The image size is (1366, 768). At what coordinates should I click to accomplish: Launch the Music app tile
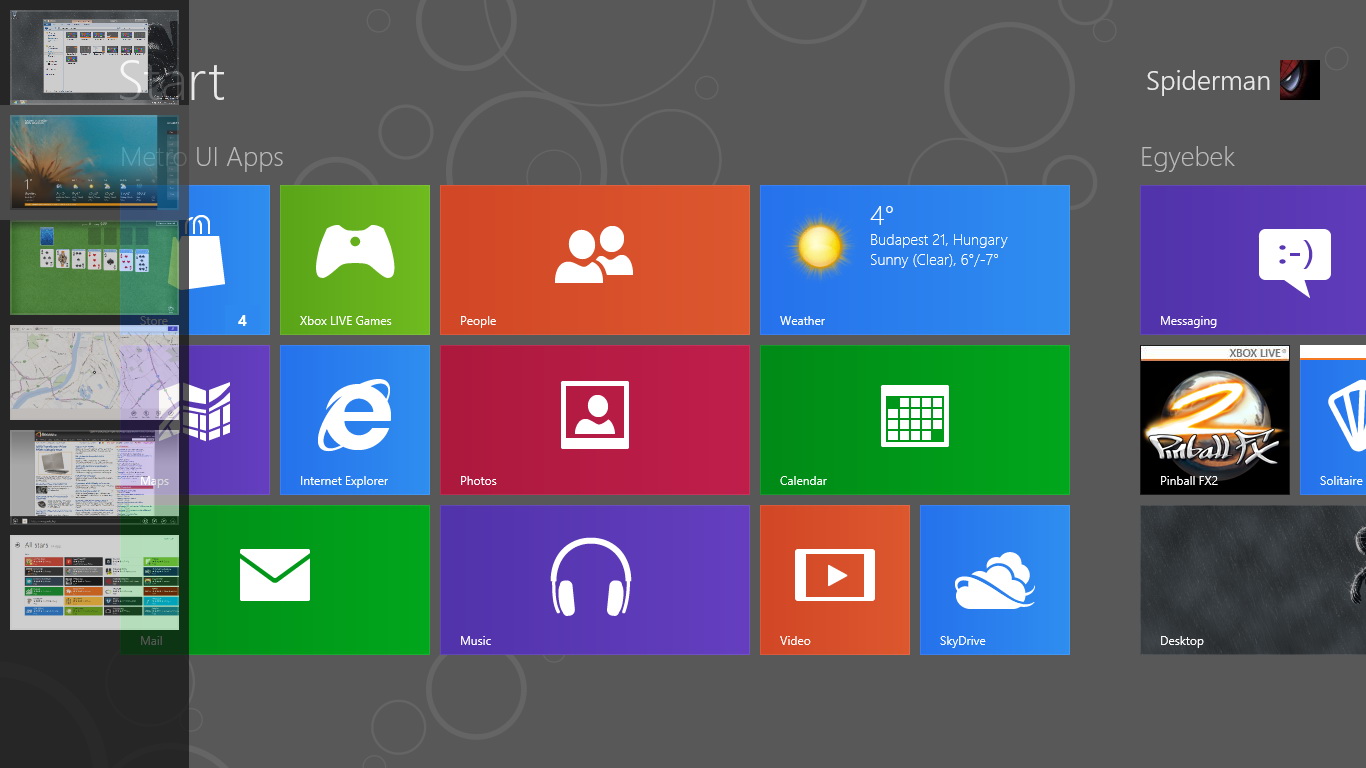[595, 580]
